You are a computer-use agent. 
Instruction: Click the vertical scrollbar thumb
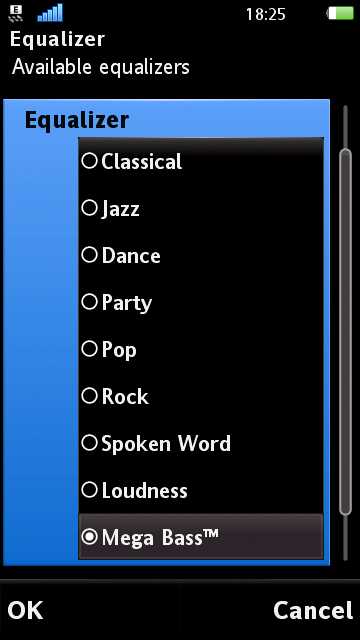tap(345, 332)
